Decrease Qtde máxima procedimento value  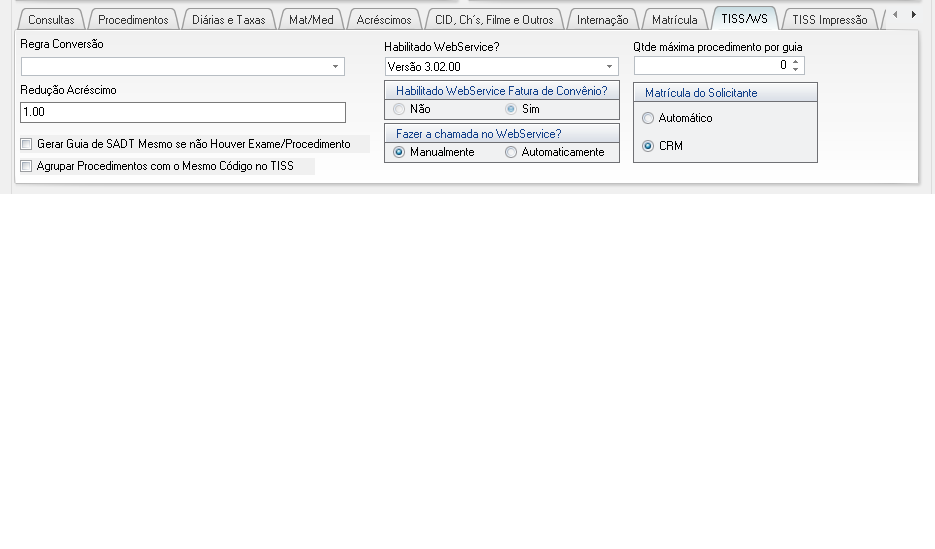[x=795, y=70]
